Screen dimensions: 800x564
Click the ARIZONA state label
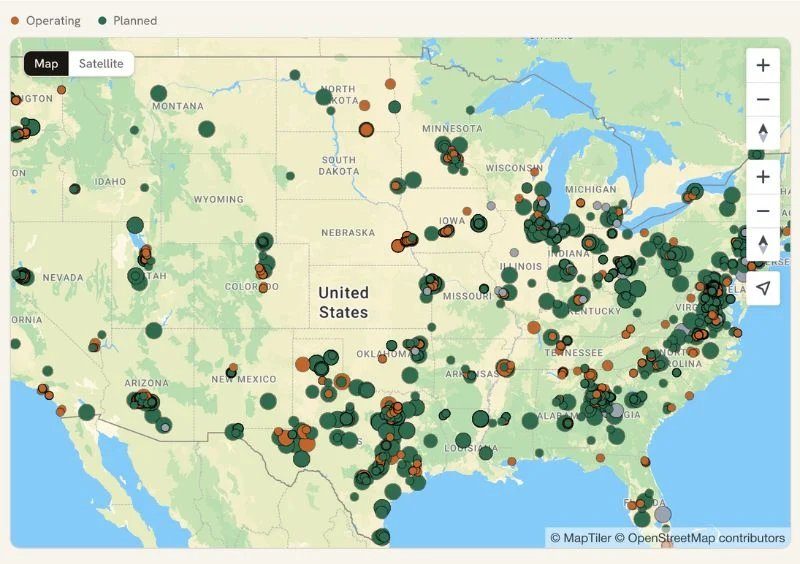coord(146,383)
